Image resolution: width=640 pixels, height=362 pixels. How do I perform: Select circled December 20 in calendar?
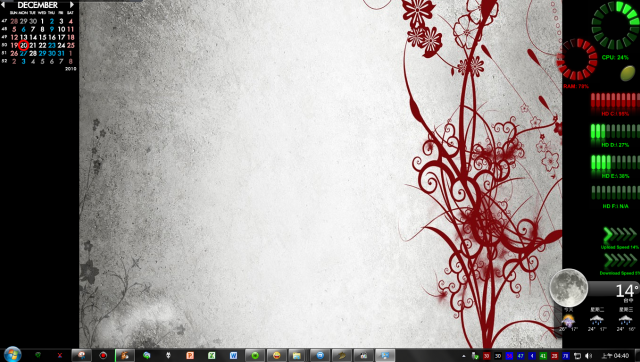[24, 45]
